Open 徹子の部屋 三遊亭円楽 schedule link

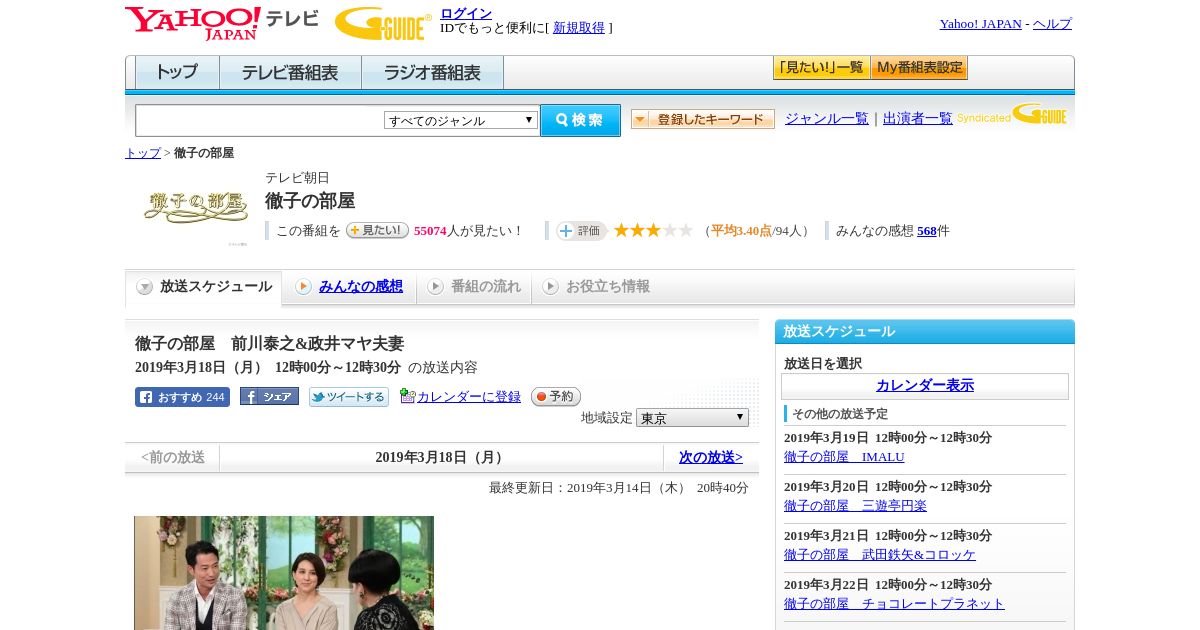(x=855, y=506)
